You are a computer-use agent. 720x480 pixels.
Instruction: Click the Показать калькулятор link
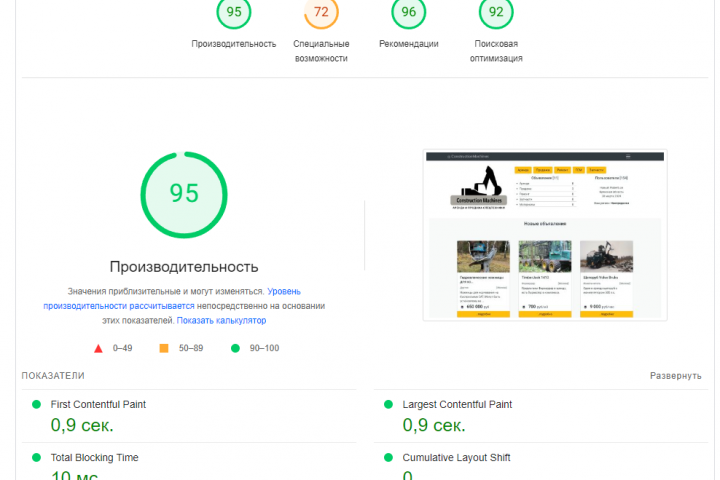221,320
